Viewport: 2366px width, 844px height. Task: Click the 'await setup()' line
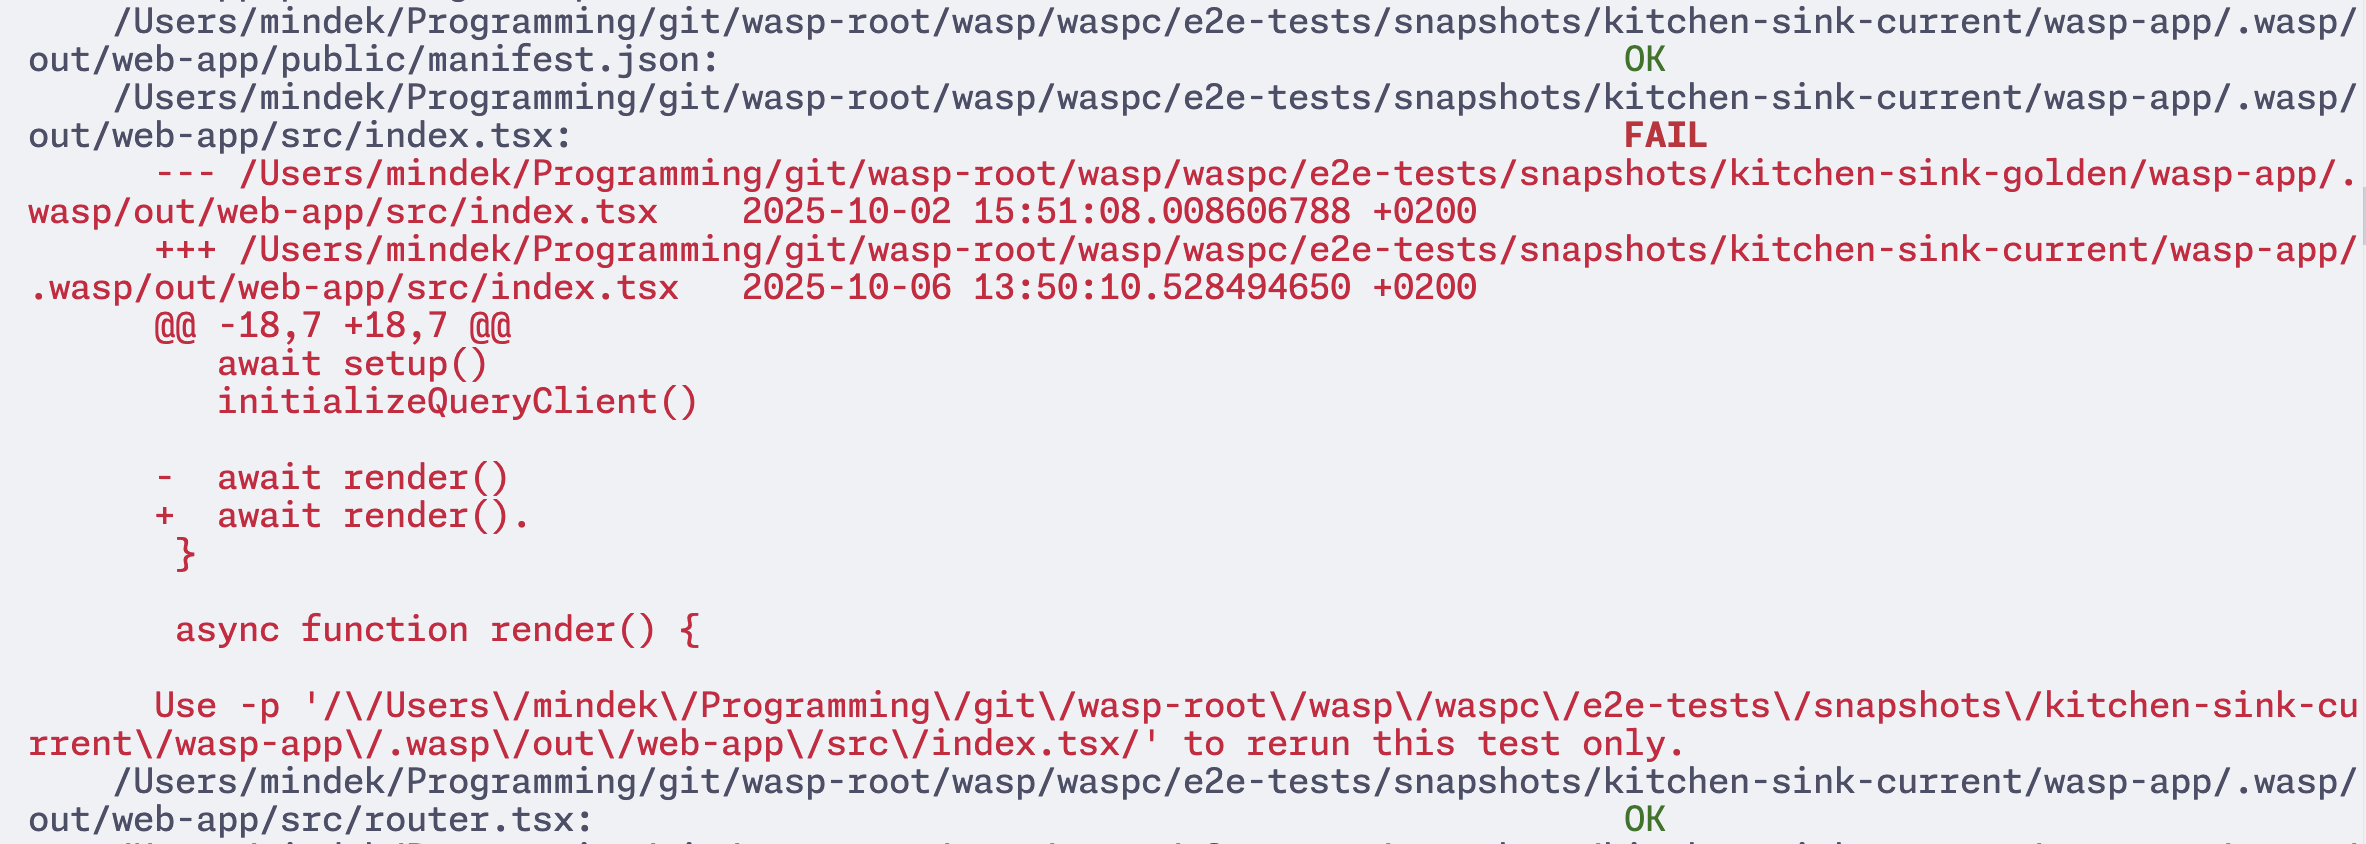tap(352, 364)
